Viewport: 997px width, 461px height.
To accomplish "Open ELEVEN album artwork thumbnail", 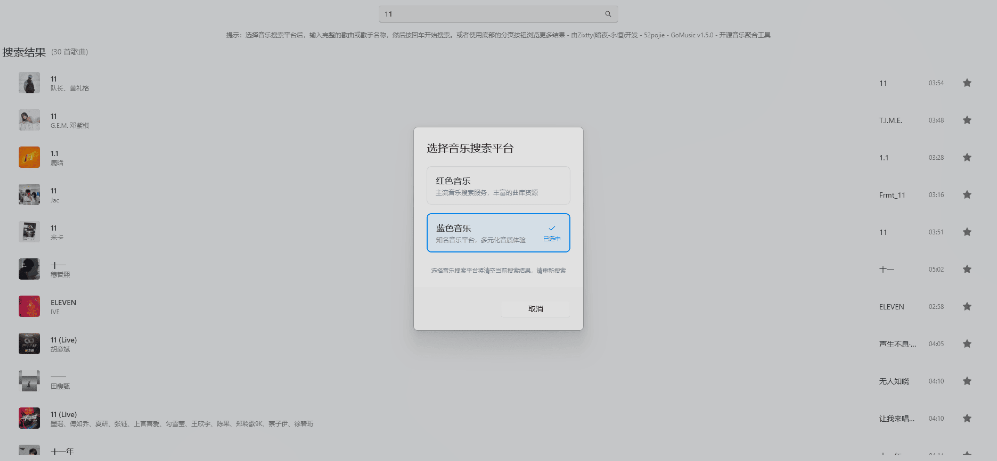I will click(x=29, y=306).
